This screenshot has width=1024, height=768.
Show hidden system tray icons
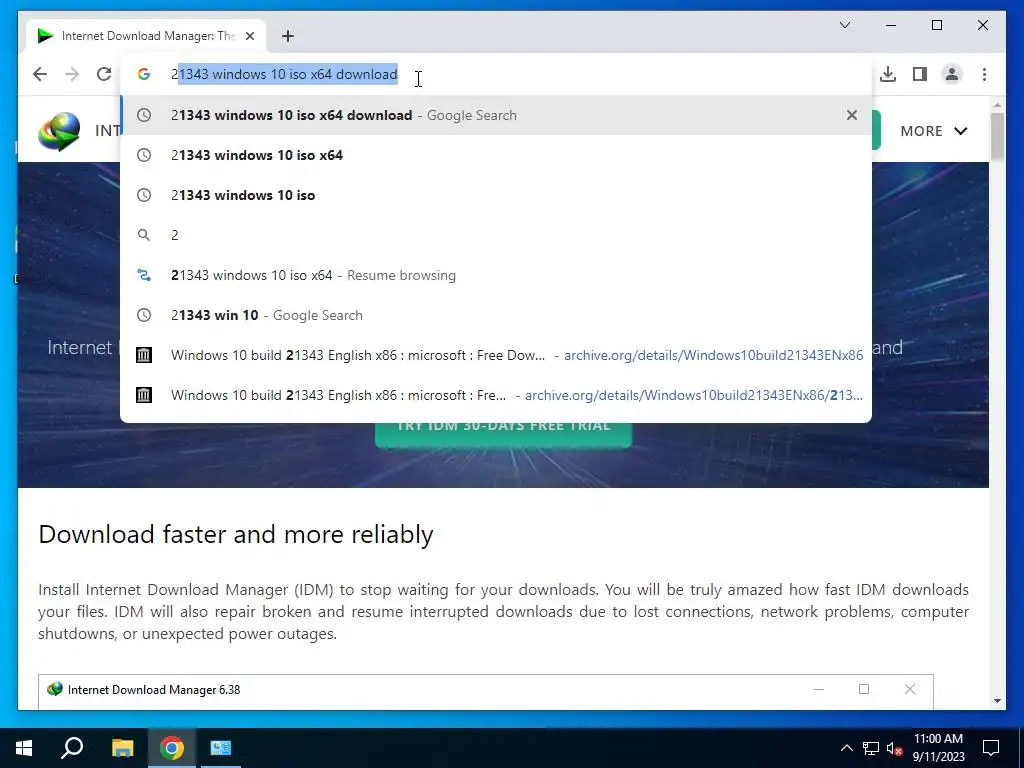pyautogui.click(x=846, y=748)
